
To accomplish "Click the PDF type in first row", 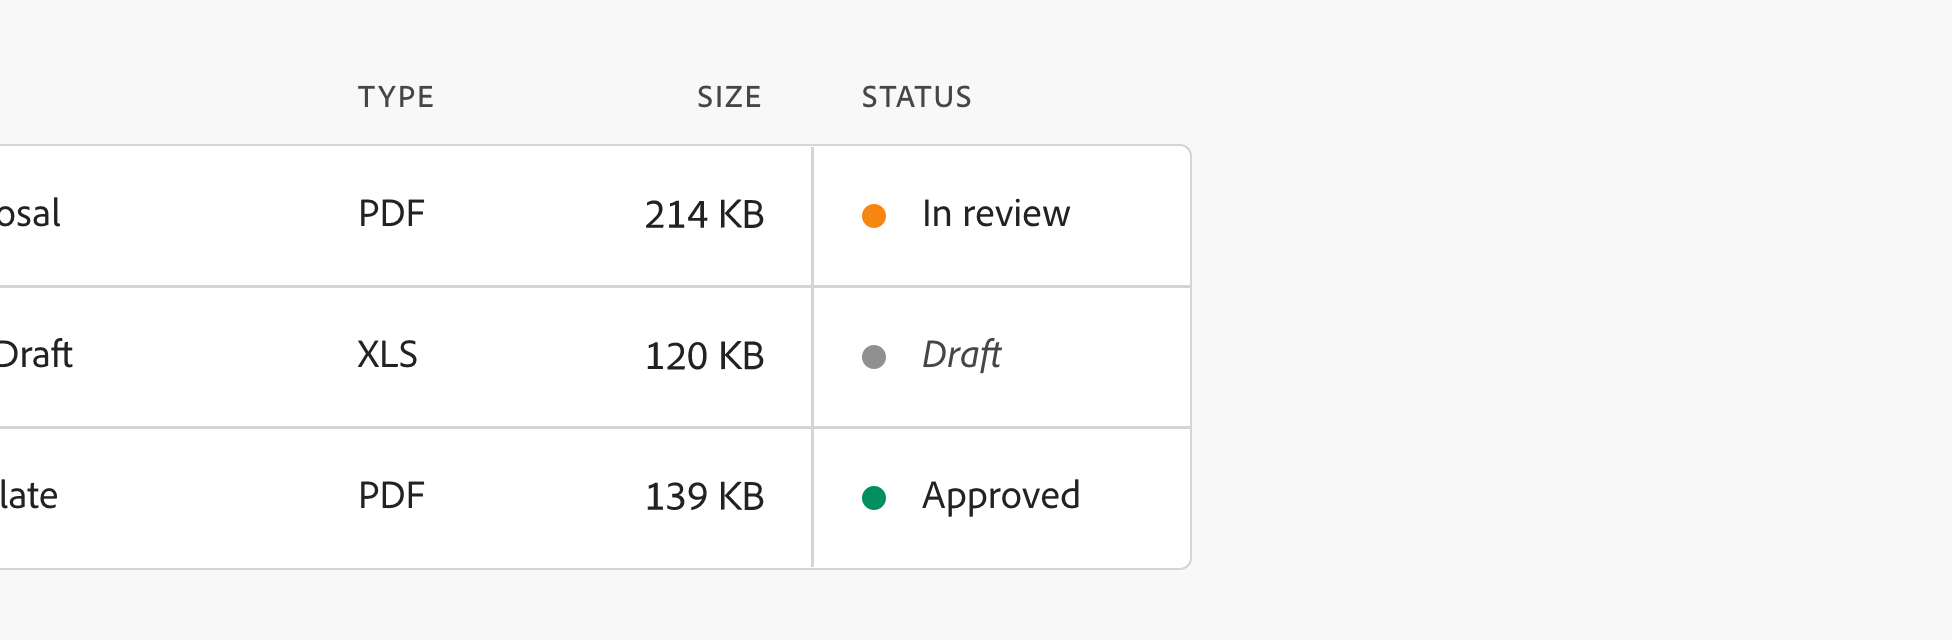I will pos(392,214).
